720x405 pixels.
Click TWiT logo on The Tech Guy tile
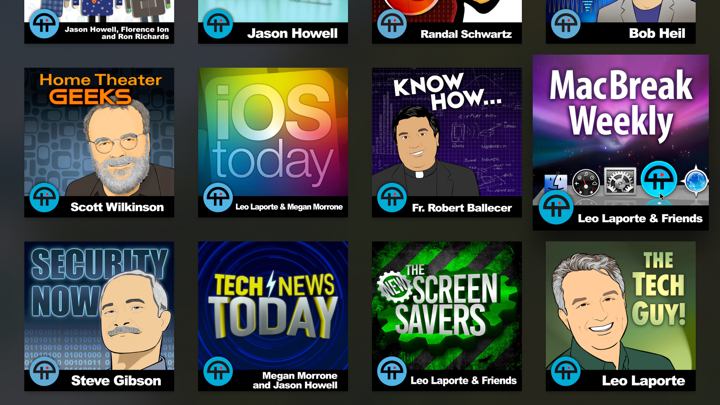(566, 371)
